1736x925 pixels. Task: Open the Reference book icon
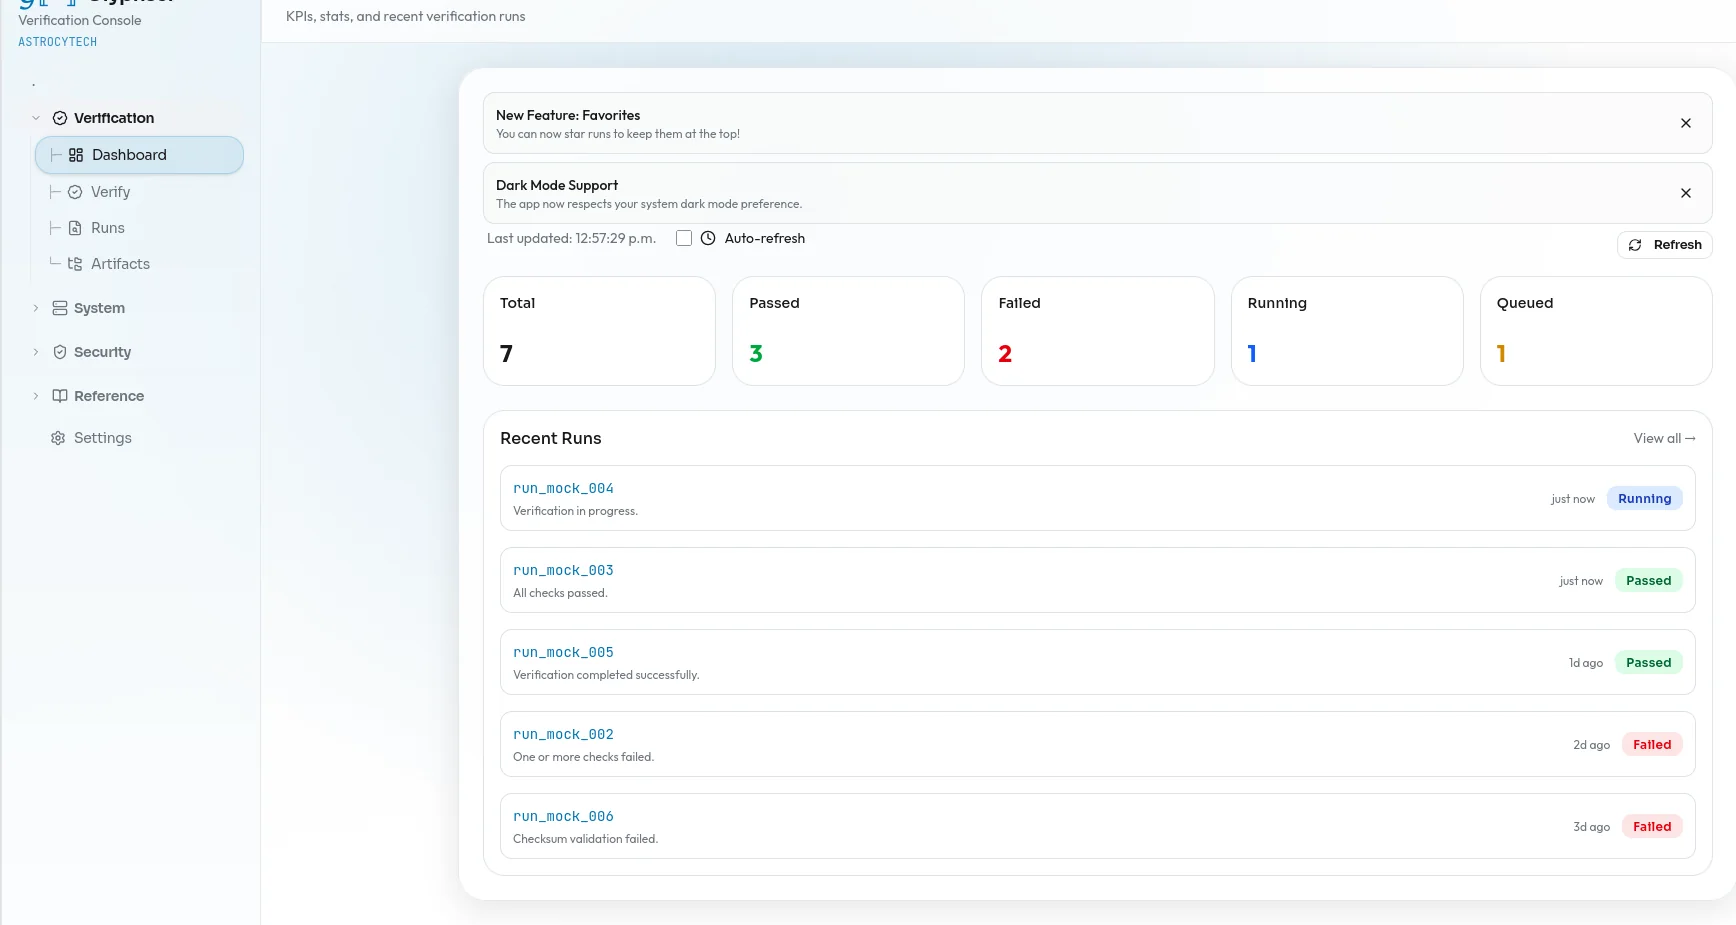[58, 396]
